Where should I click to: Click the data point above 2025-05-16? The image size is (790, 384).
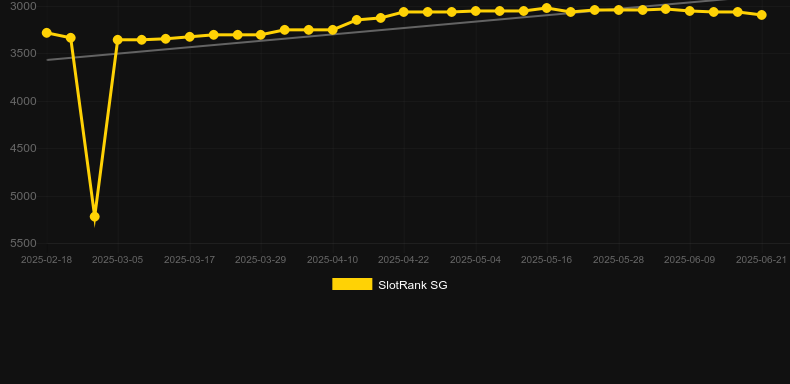[547, 8]
